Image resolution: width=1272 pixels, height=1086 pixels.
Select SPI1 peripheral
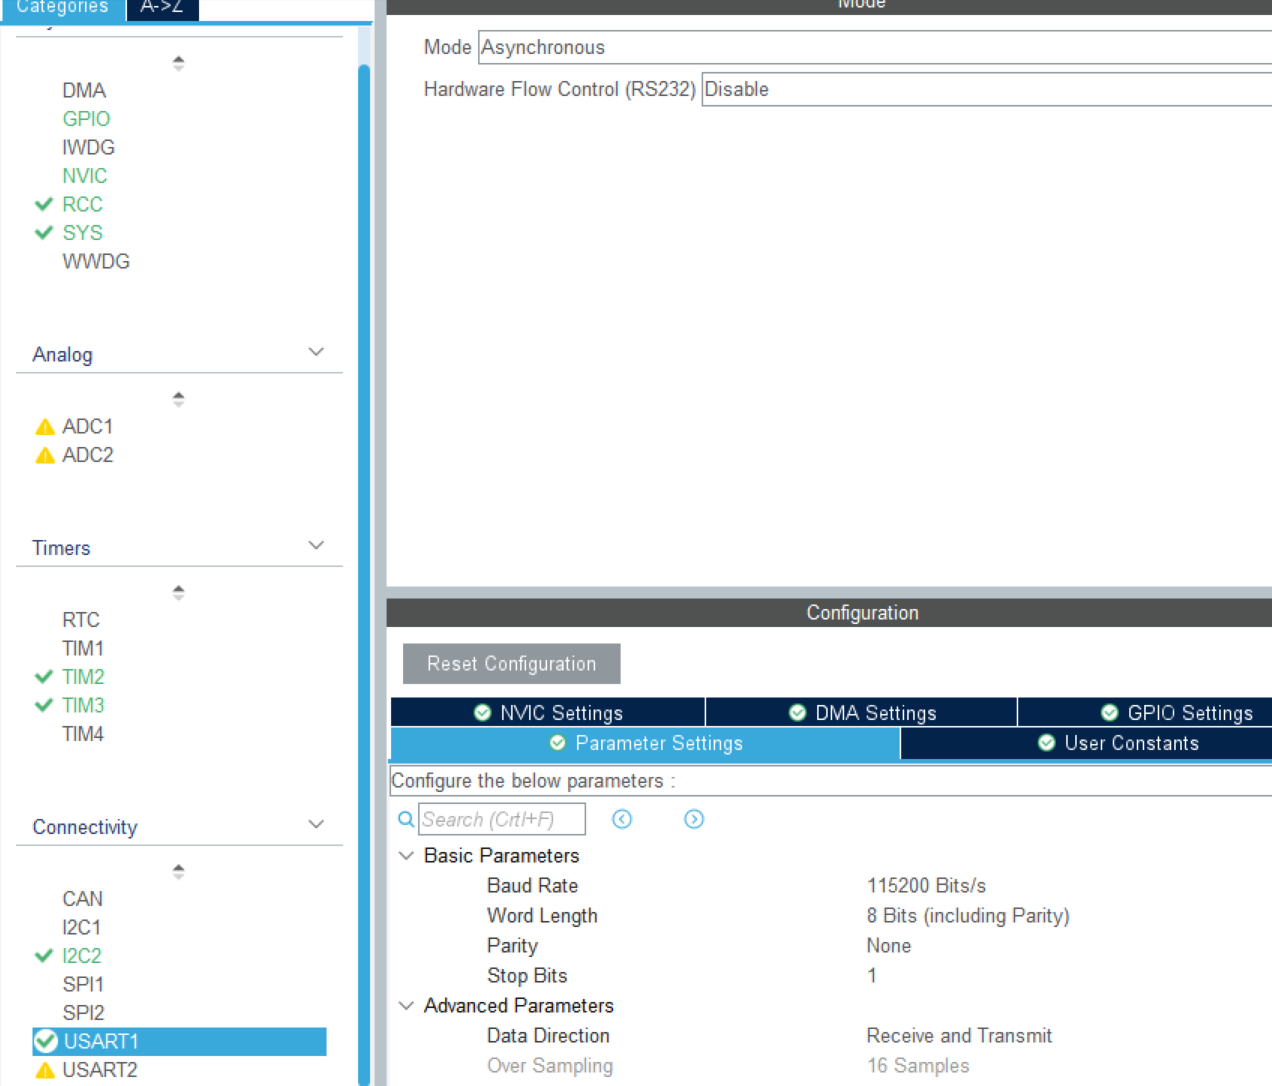[x=83, y=984]
